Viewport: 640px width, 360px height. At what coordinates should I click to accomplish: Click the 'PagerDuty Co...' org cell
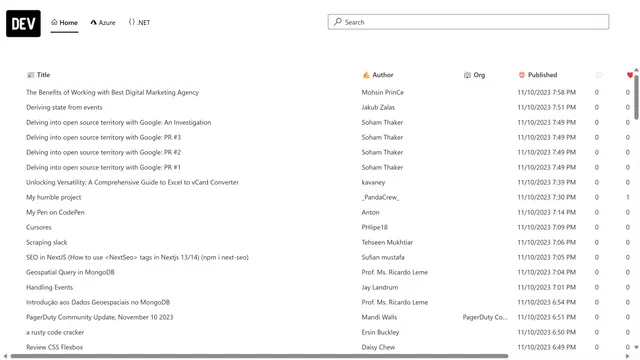pos(485,317)
